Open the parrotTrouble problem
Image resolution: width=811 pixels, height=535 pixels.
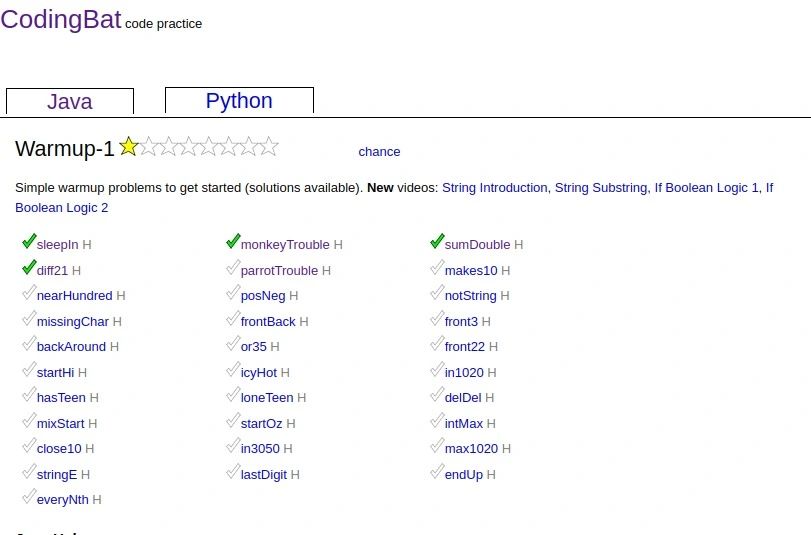[279, 271]
